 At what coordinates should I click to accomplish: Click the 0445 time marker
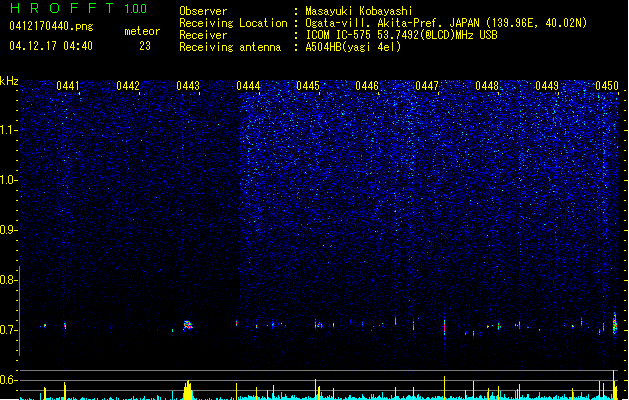(308, 86)
